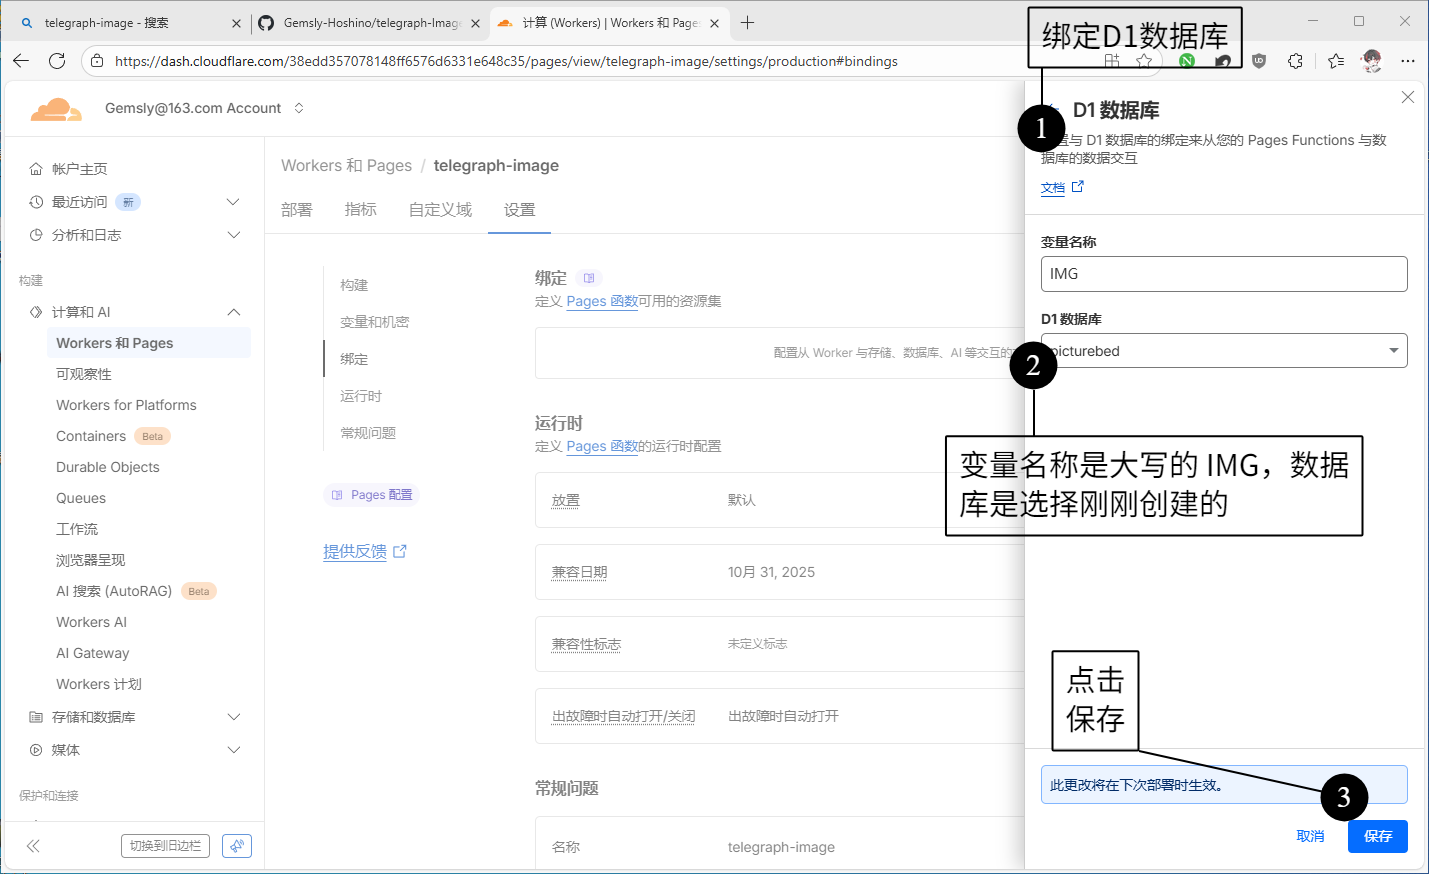Screen dimensions: 1429x874
Task: Click the browser favorites star-list icon
Action: (1335, 61)
